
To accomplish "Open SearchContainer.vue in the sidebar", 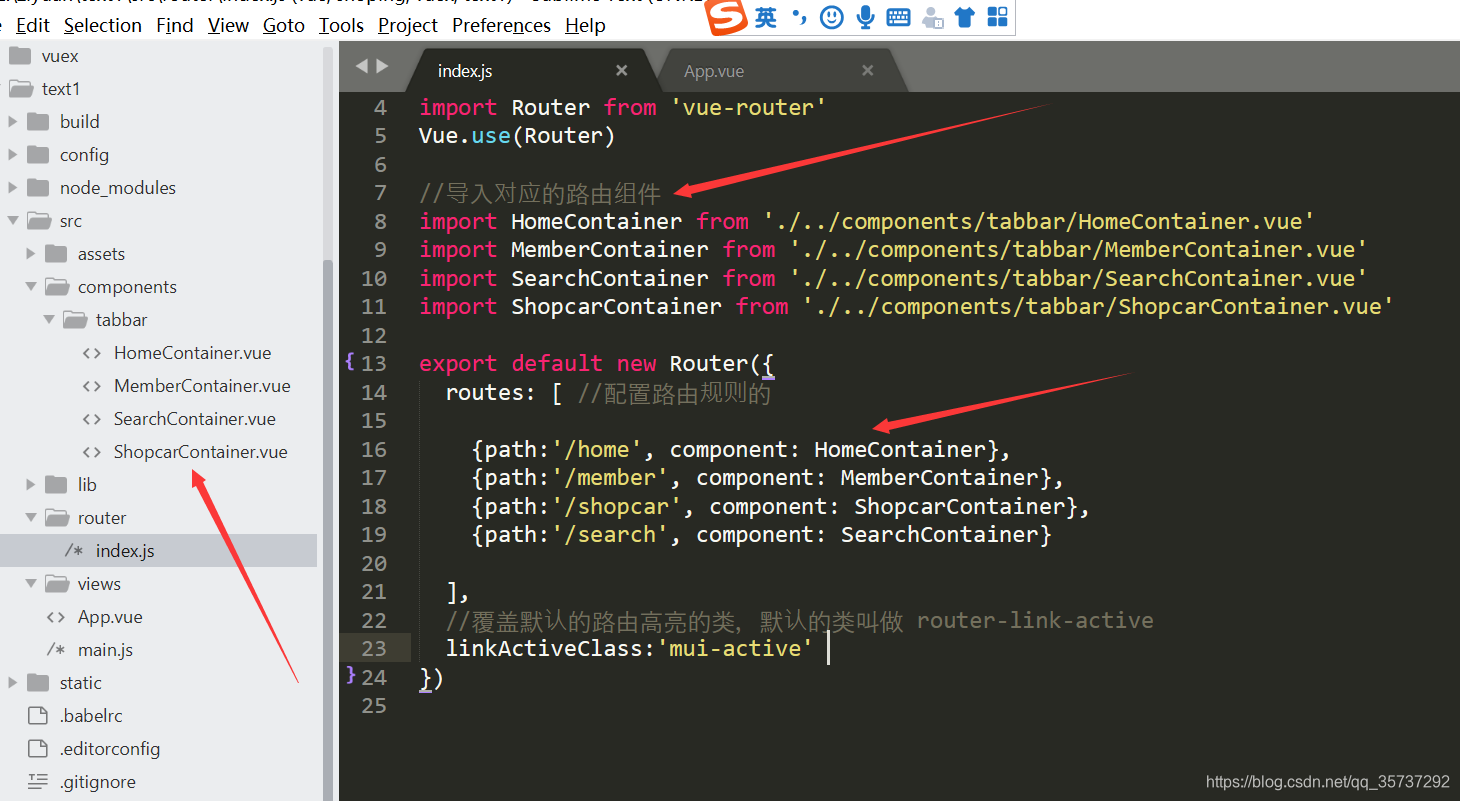I will pos(195,419).
